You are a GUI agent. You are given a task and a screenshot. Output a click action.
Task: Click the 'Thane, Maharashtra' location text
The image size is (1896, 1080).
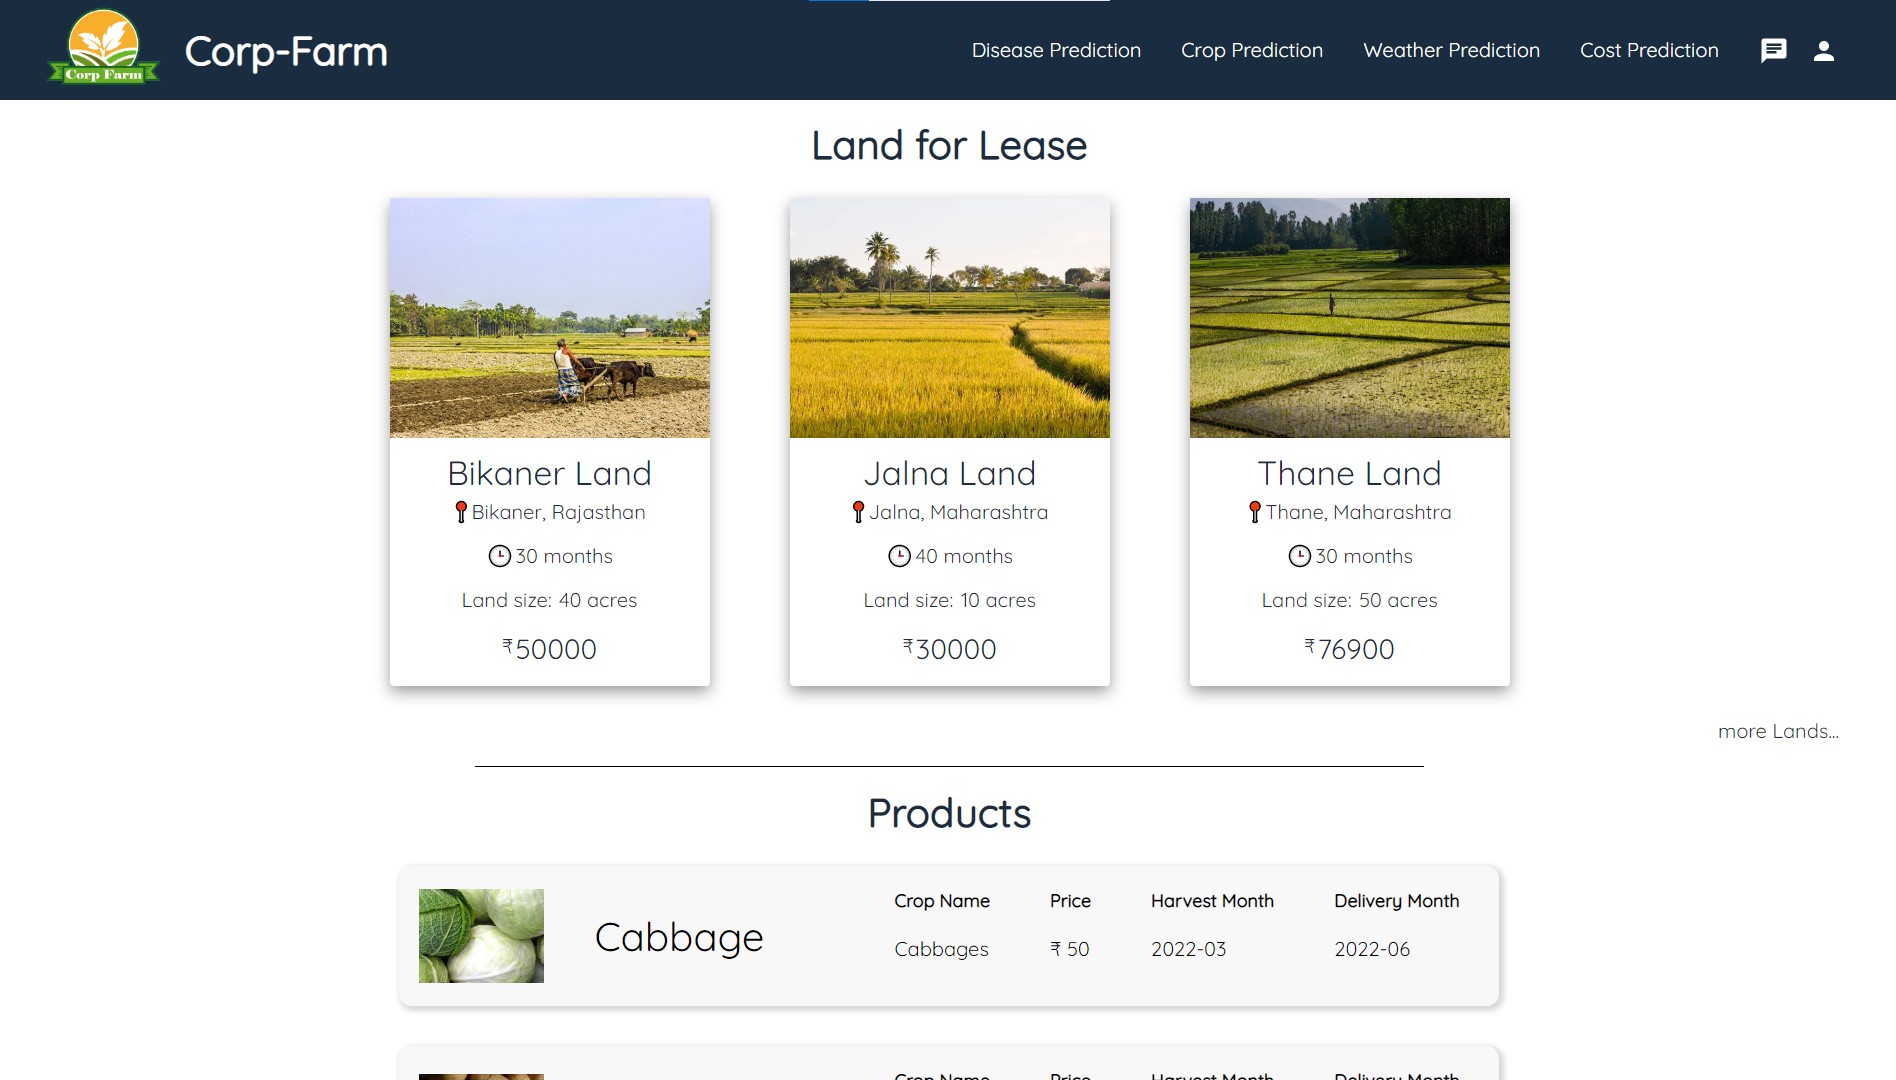tap(1358, 512)
